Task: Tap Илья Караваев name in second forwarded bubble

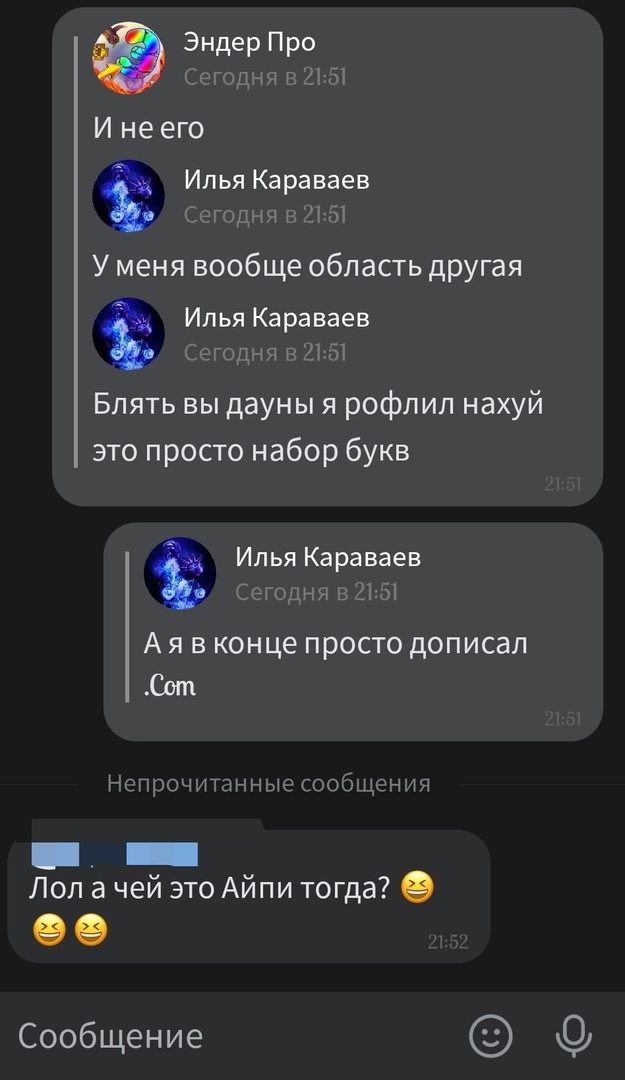Action: coord(328,557)
